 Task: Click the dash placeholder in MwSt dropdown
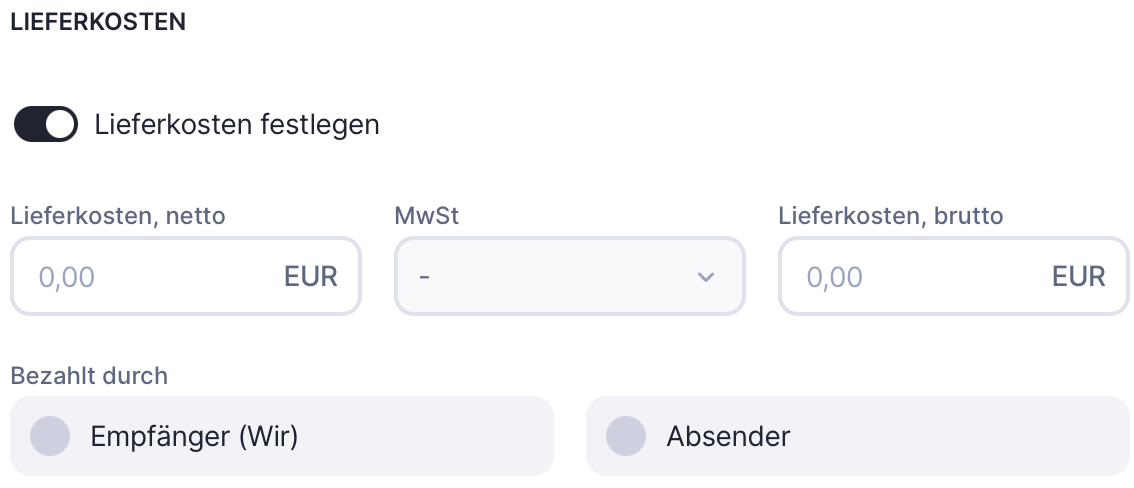[x=425, y=276]
